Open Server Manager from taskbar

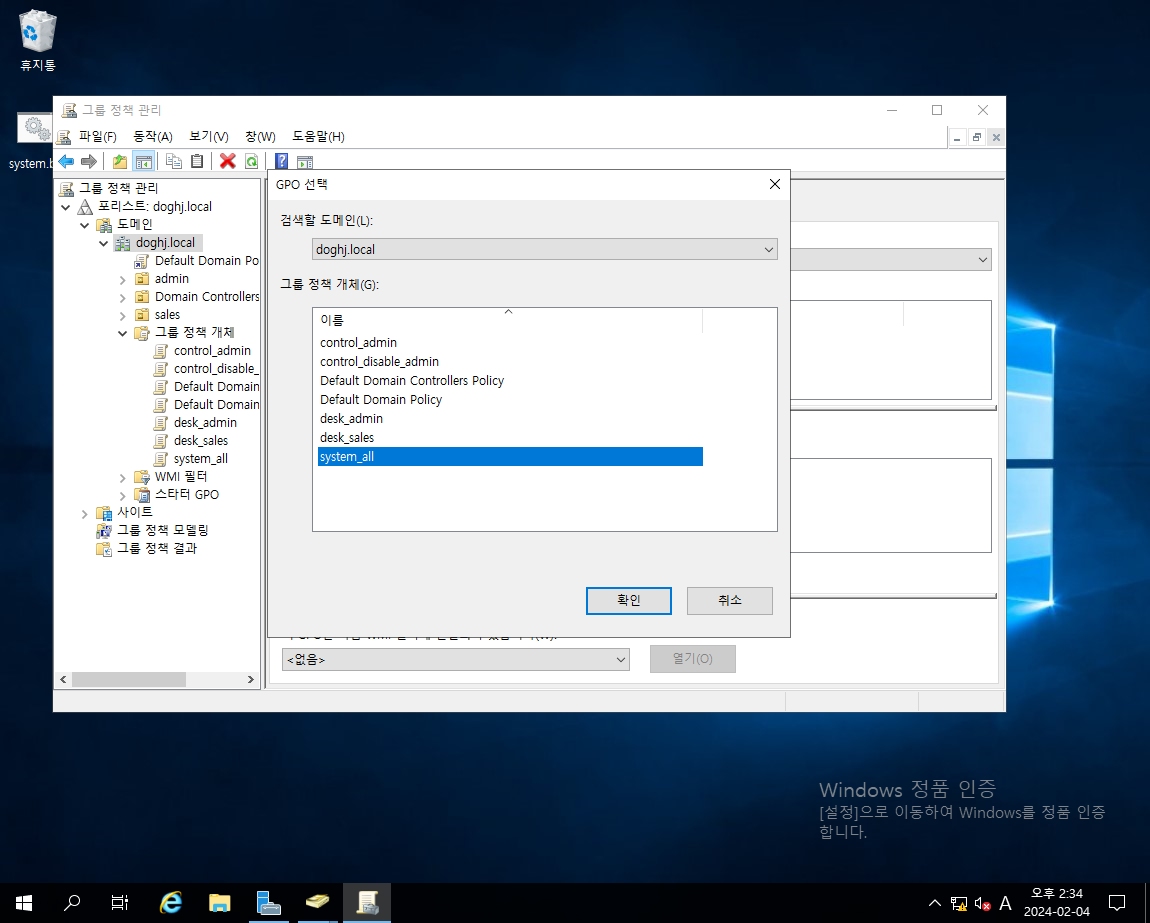268,902
